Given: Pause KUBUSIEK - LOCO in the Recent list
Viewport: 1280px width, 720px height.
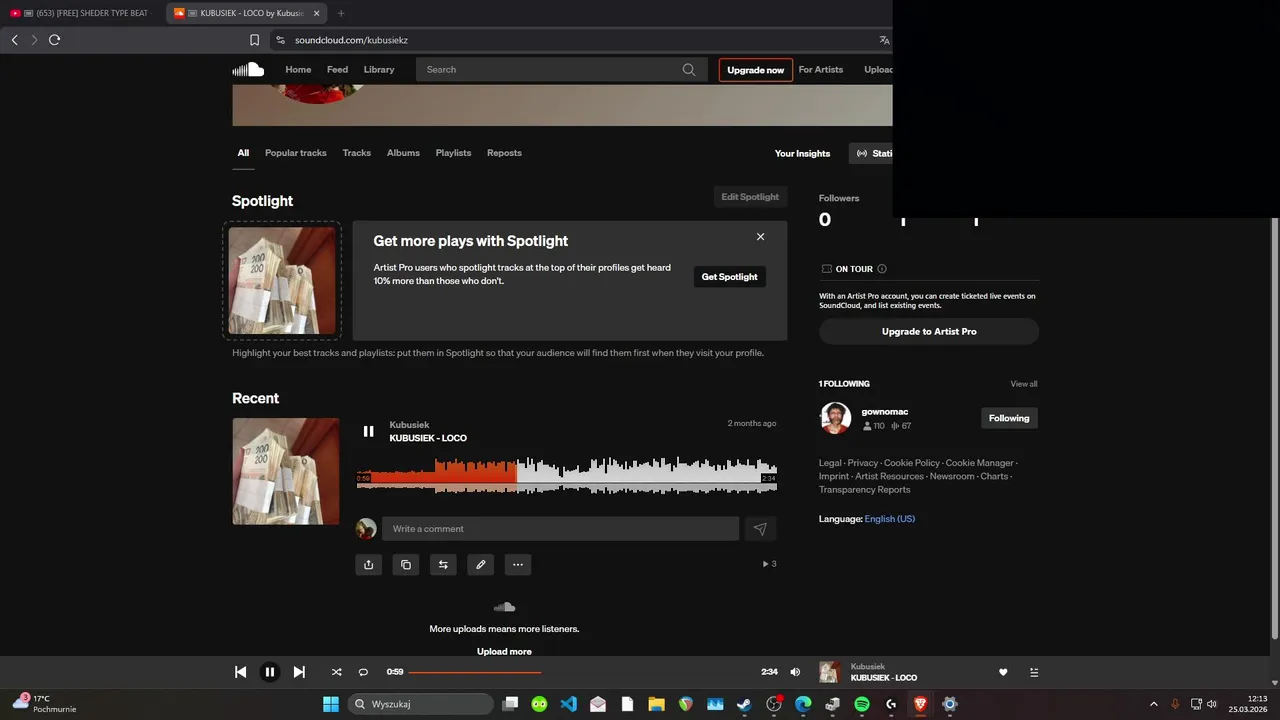Looking at the screenshot, I should [x=368, y=431].
